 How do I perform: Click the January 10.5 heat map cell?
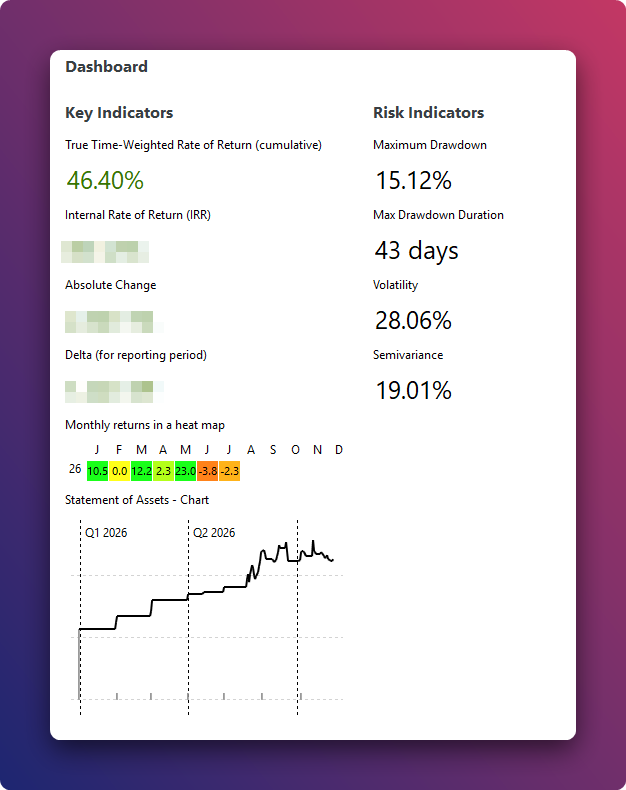point(97,471)
